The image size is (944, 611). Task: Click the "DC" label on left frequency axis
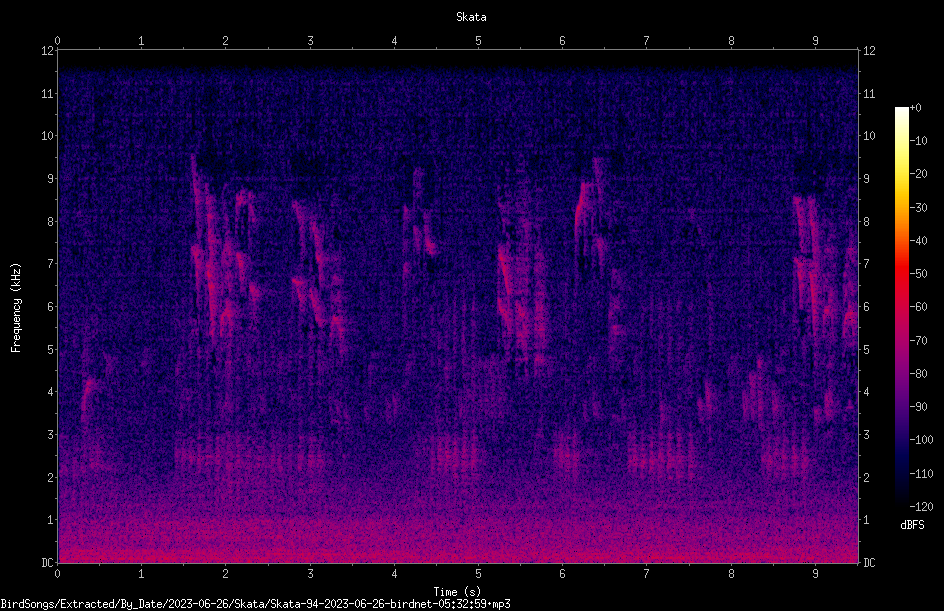click(x=47, y=563)
